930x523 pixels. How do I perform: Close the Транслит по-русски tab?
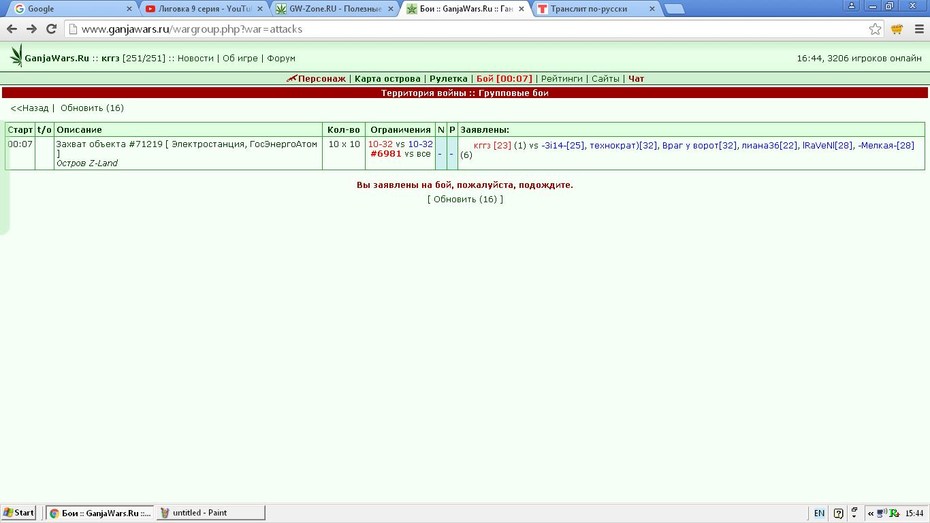click(652, 9)
